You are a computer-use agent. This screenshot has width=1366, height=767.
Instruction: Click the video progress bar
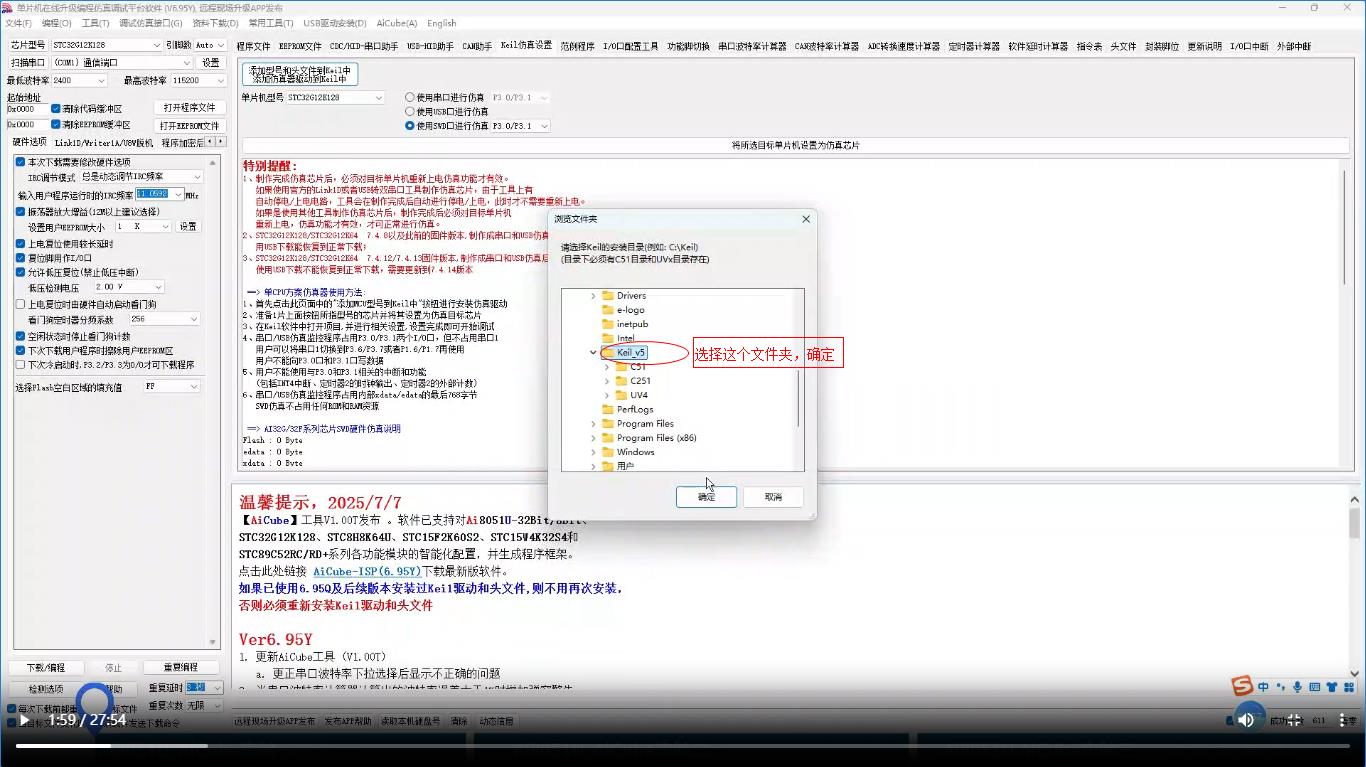(683, 745)
